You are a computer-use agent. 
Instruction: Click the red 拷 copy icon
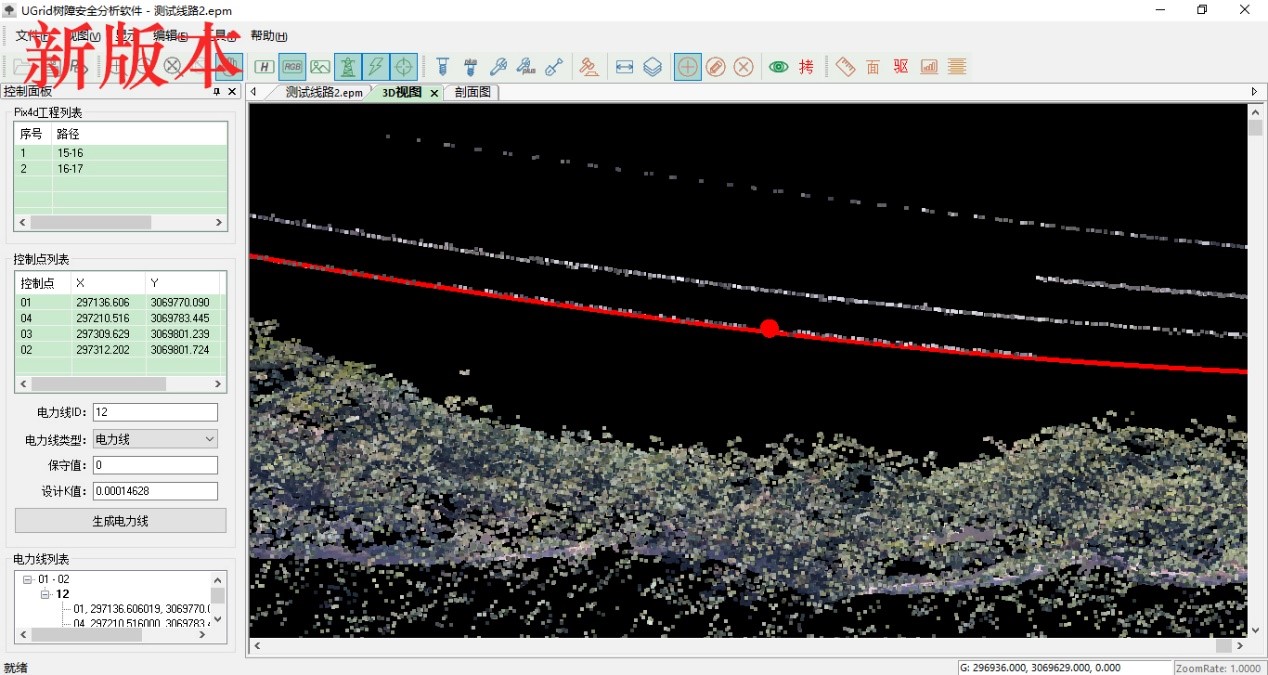(806, 67)
